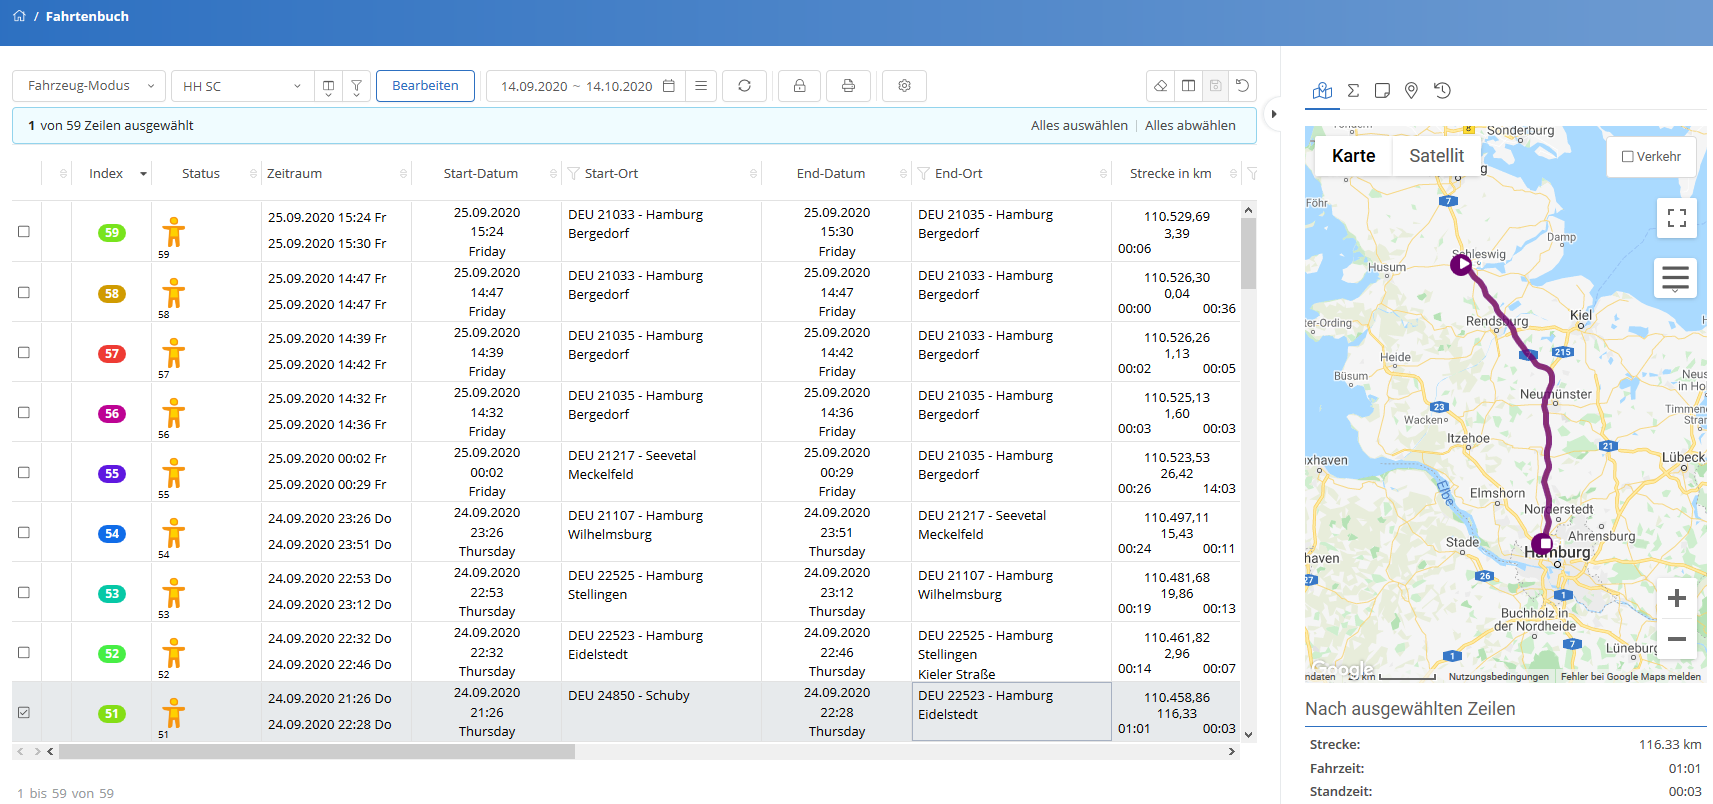Expand the HH SC vehicle dropdown

point(241,86)
